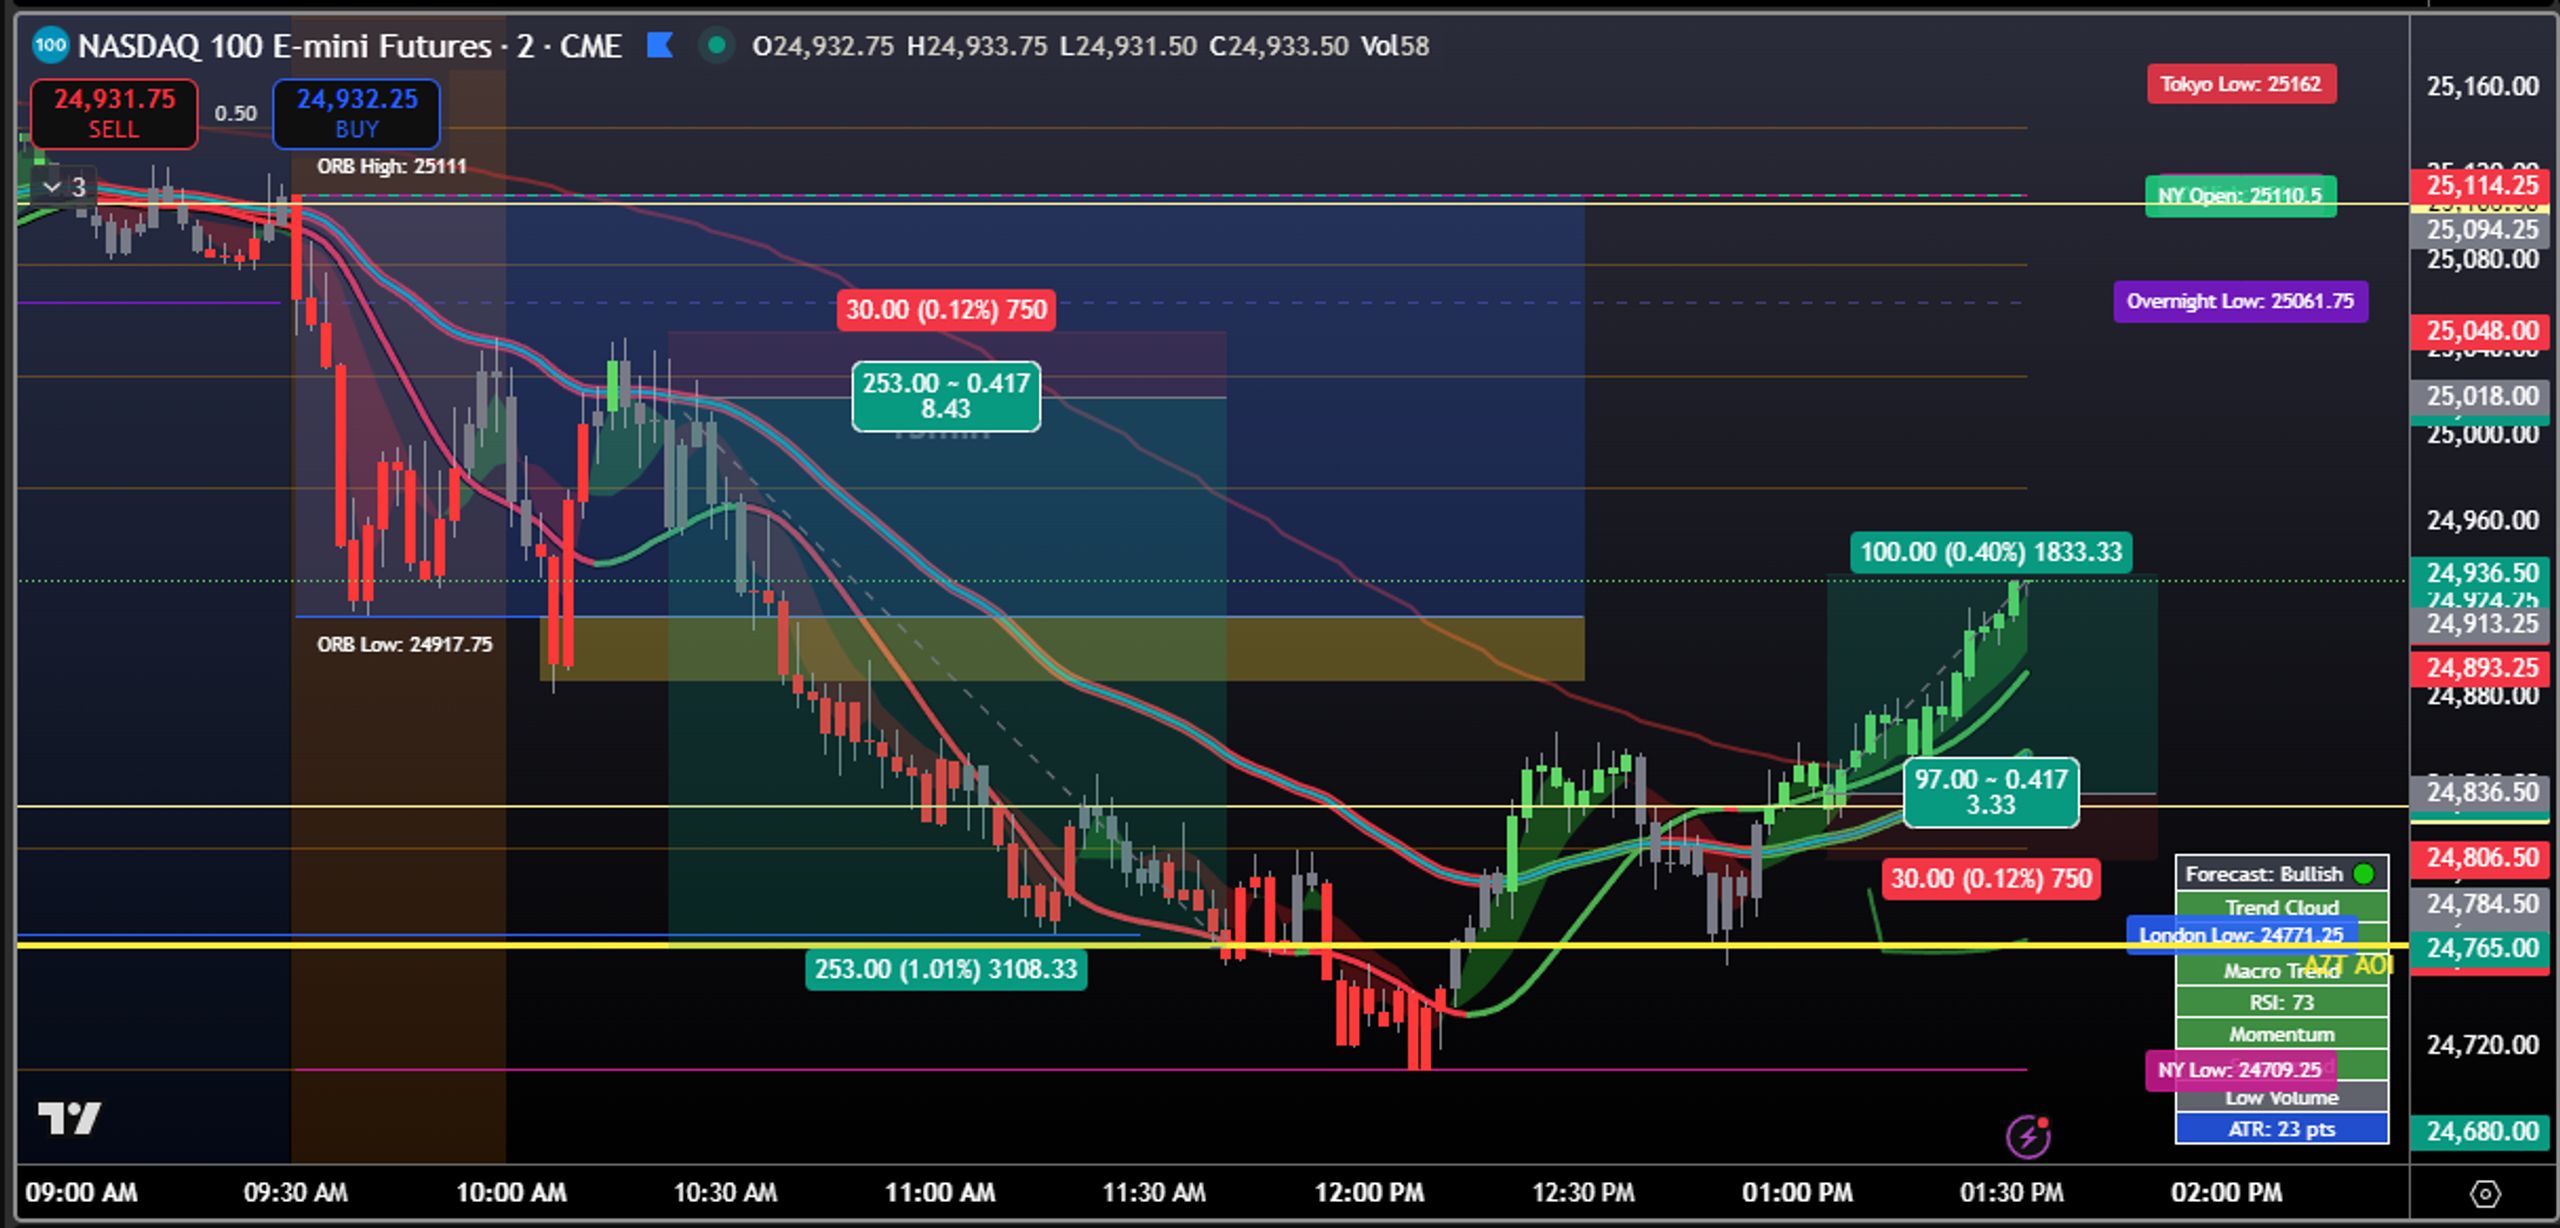Click the 0.50 spread value
Screen dimensions: 2560x1228
tap(235, 114)
